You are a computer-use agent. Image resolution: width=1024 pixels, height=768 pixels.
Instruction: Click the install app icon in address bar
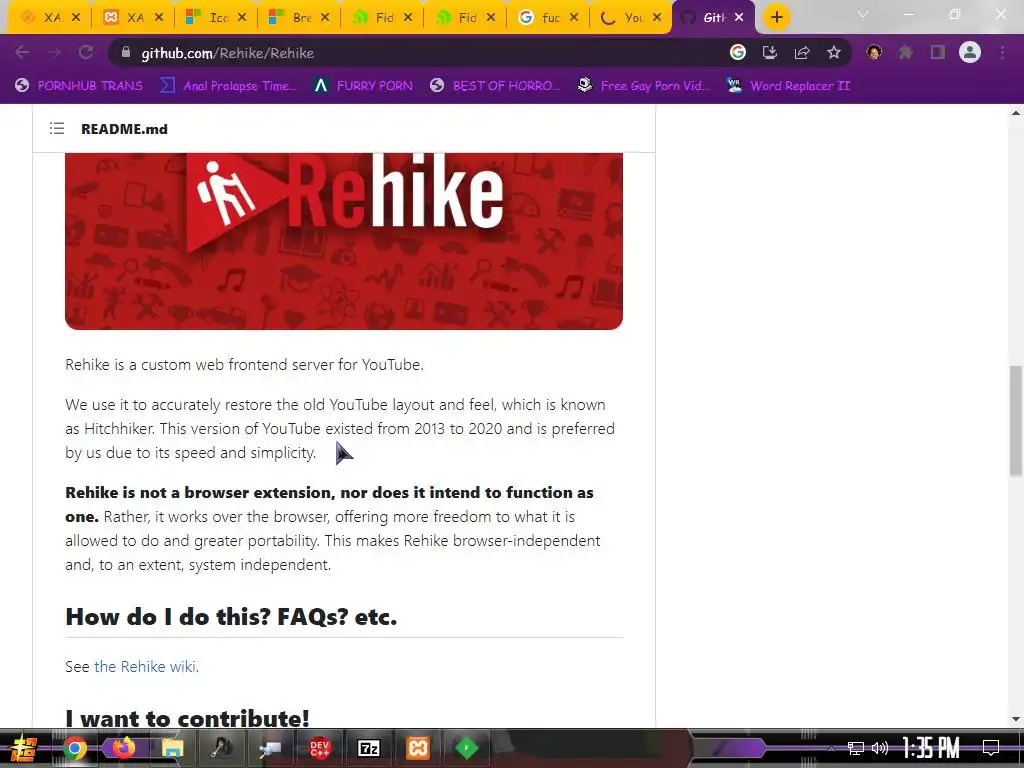click(x=770, y=53)
